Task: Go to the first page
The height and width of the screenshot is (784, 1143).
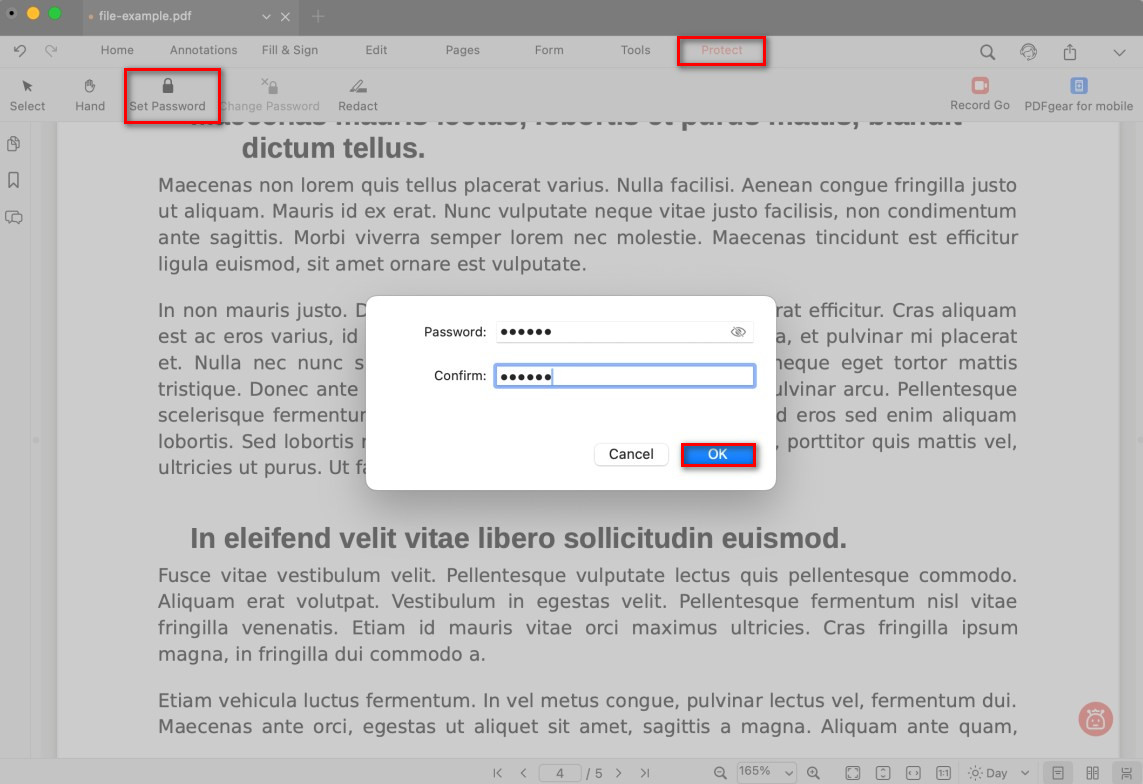Action: coord(497,773)
